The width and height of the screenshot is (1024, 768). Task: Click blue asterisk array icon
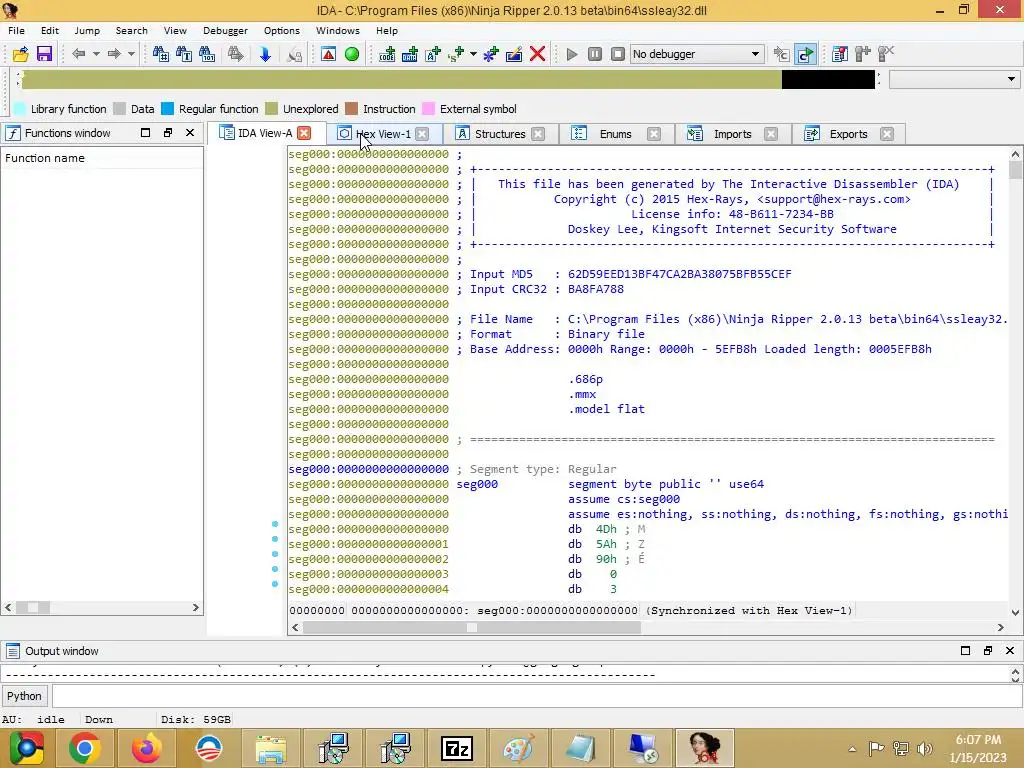tap(490, 54)
